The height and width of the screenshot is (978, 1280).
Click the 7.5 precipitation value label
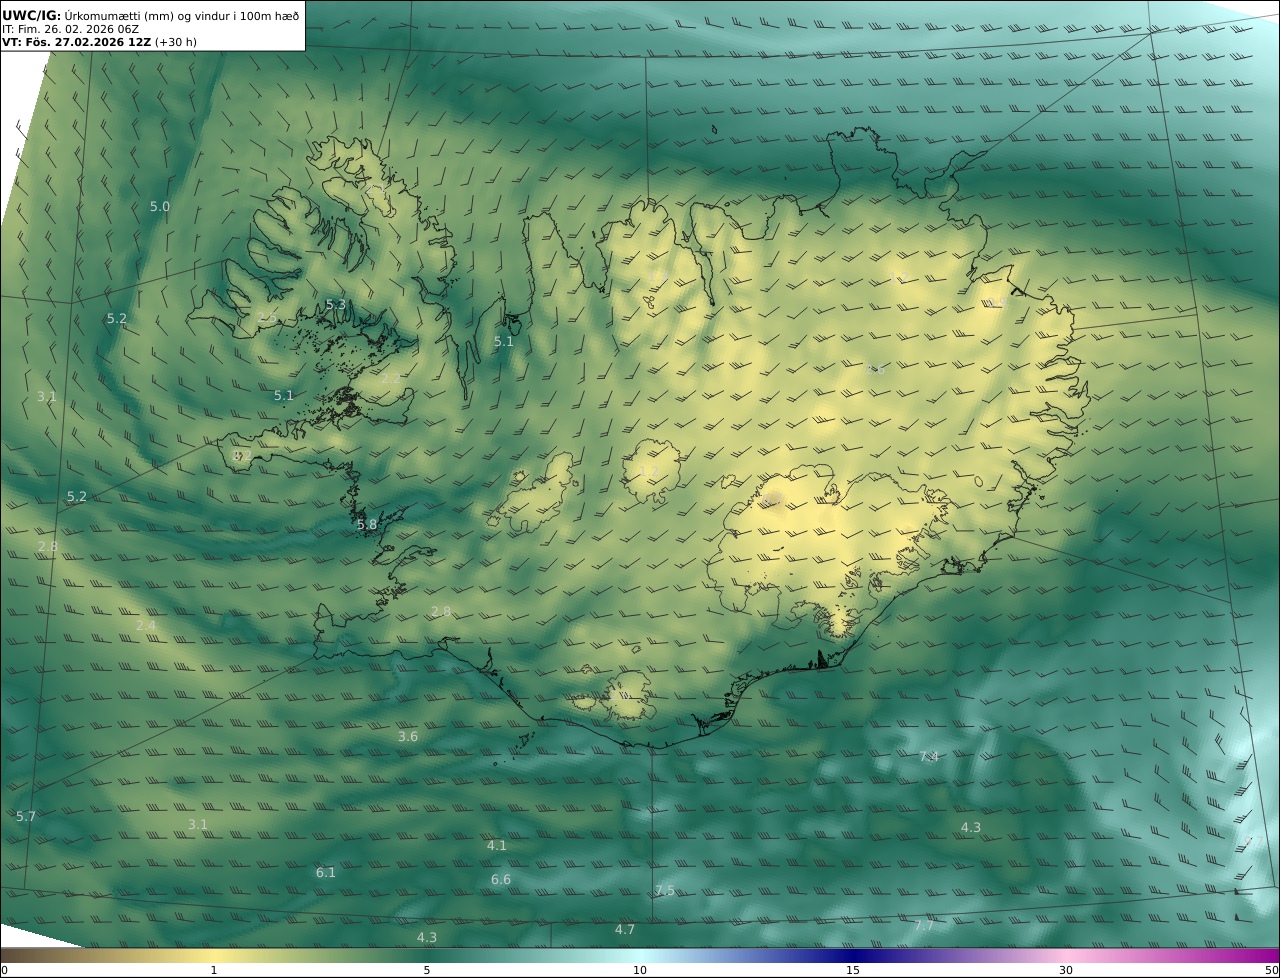[665, 891]
